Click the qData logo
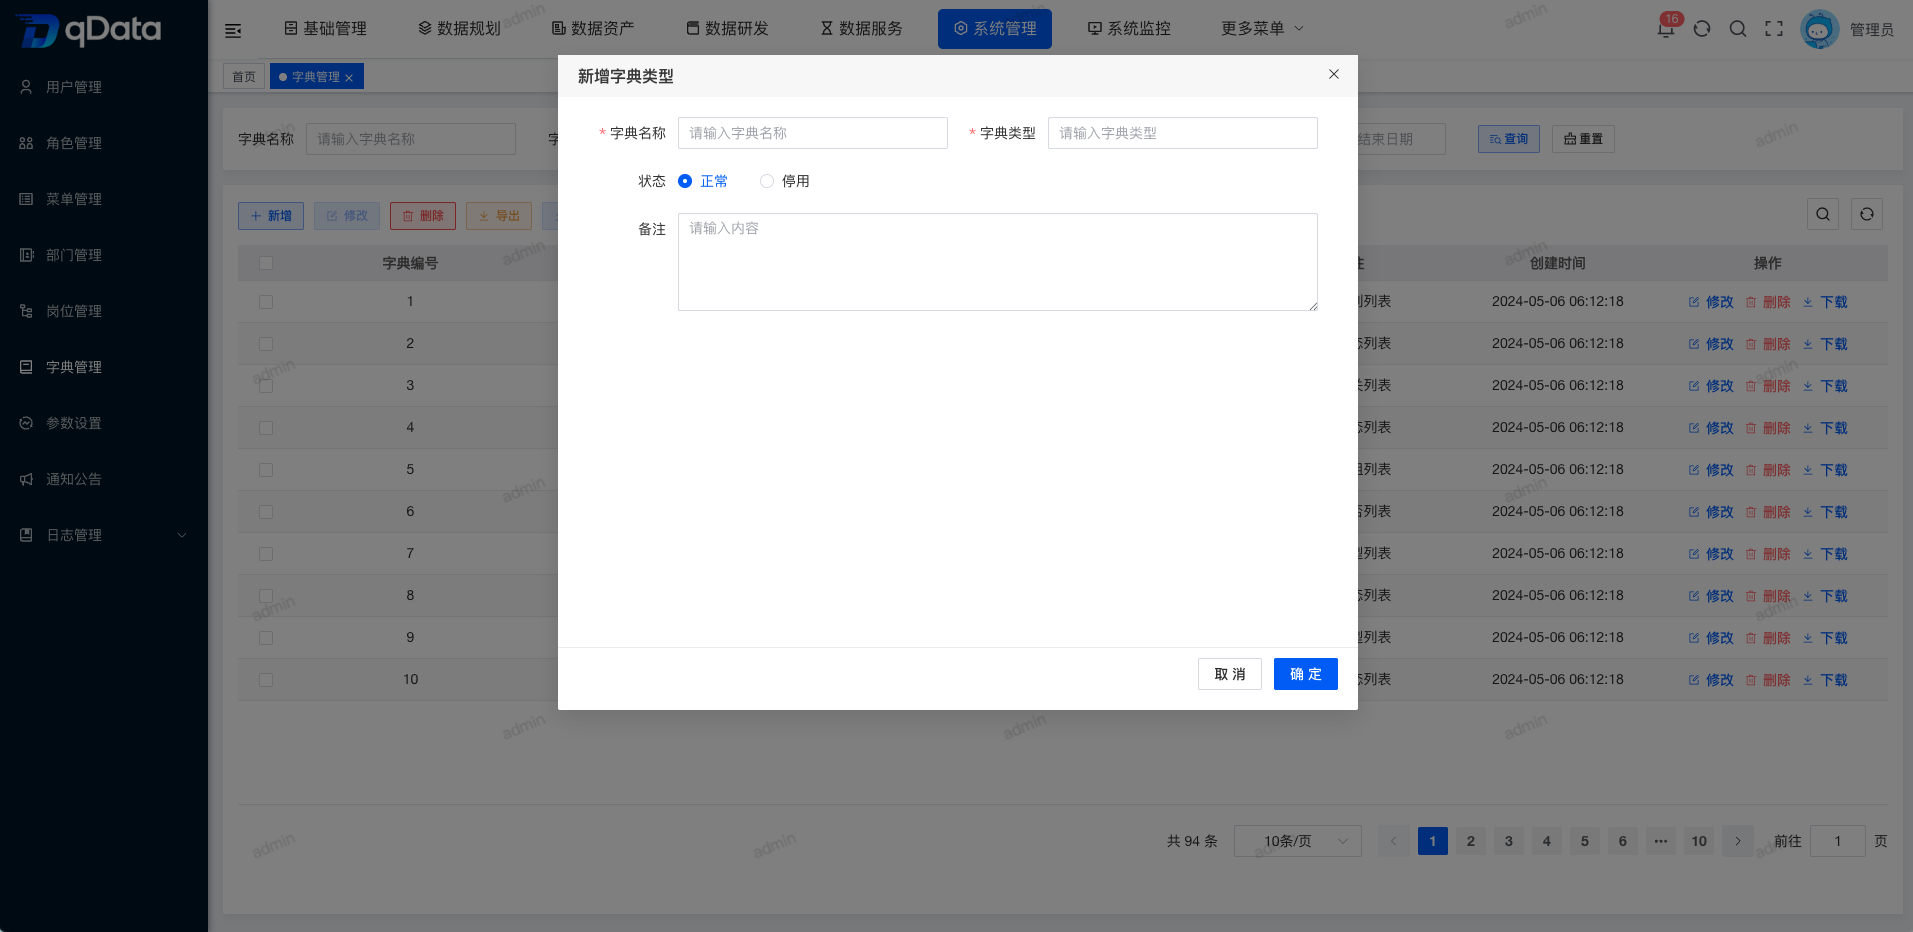Image resolution: width=1913 pixels, height=932 pixels. point(88,30)
